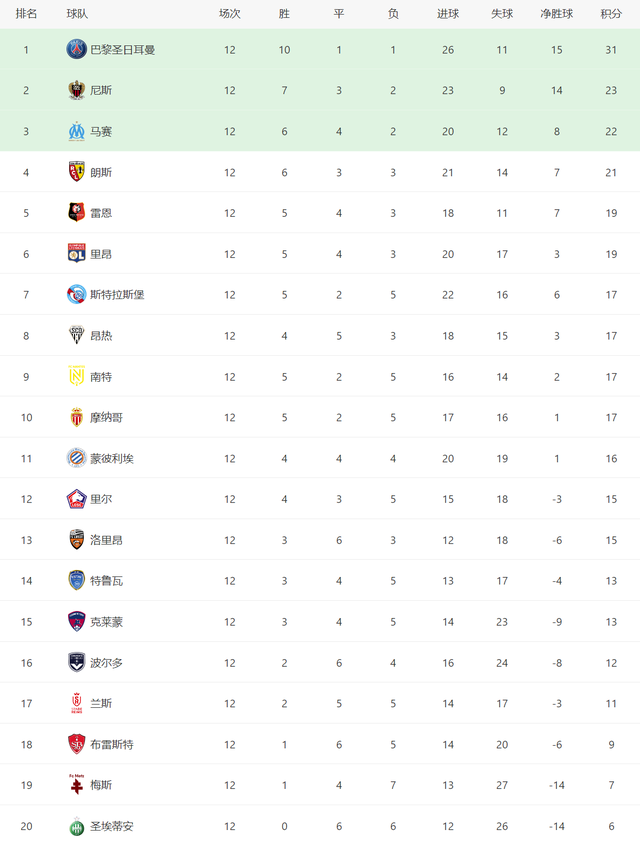Open the 巴黎圣日耳曼 team name link
640x843 pixels.
click(123, 50)
